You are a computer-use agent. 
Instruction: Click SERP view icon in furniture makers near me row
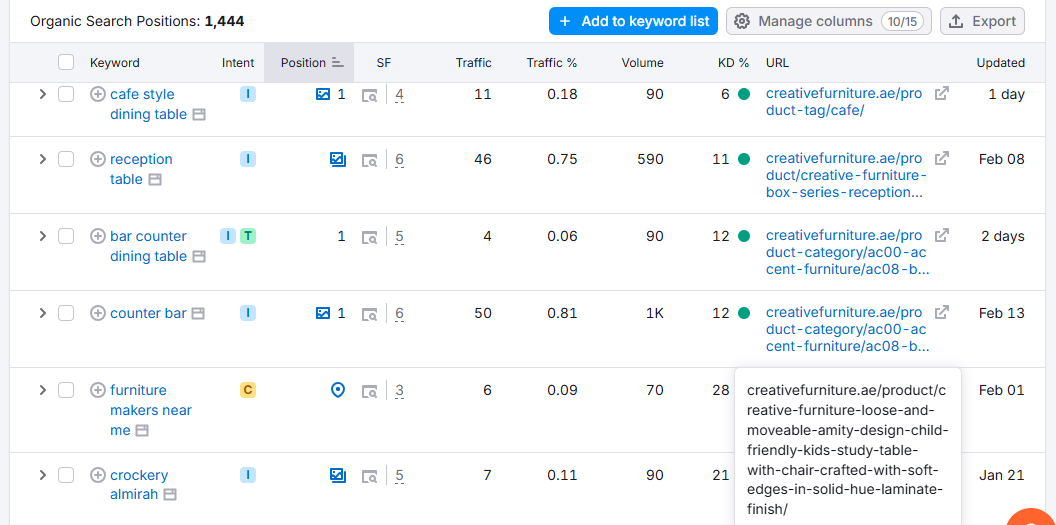point(369,391)
